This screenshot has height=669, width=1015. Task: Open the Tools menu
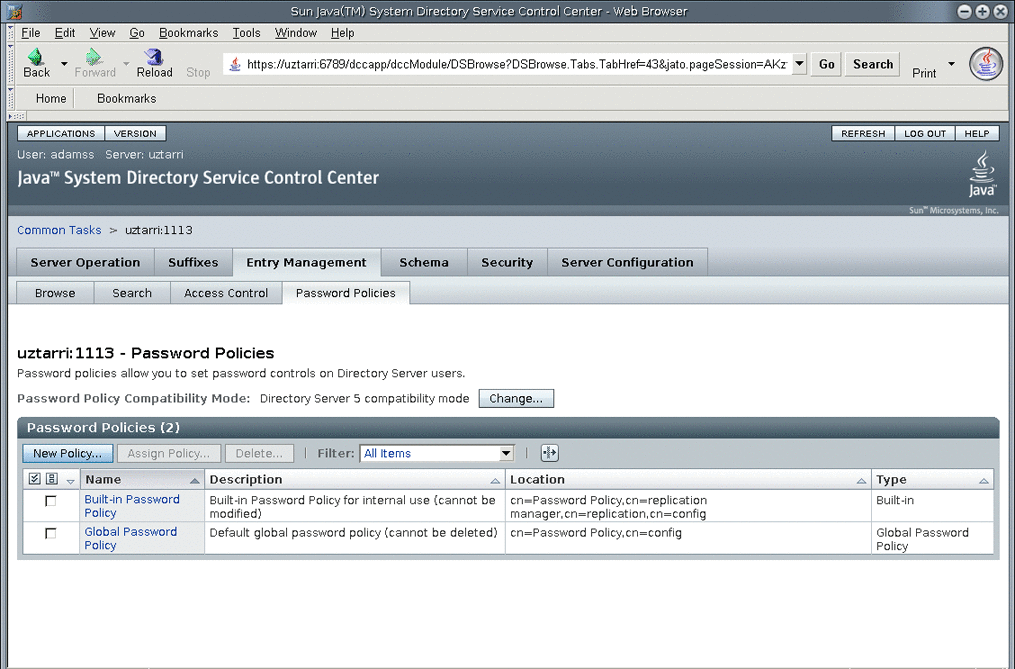(247, 32)
